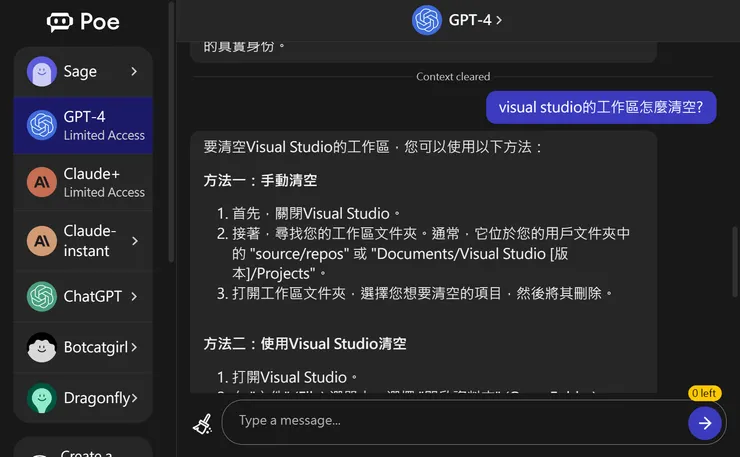The width and height of the screenshot is (740, 457).
Task: Click the heading 方法一：手動清空
Action: point(261,180)
